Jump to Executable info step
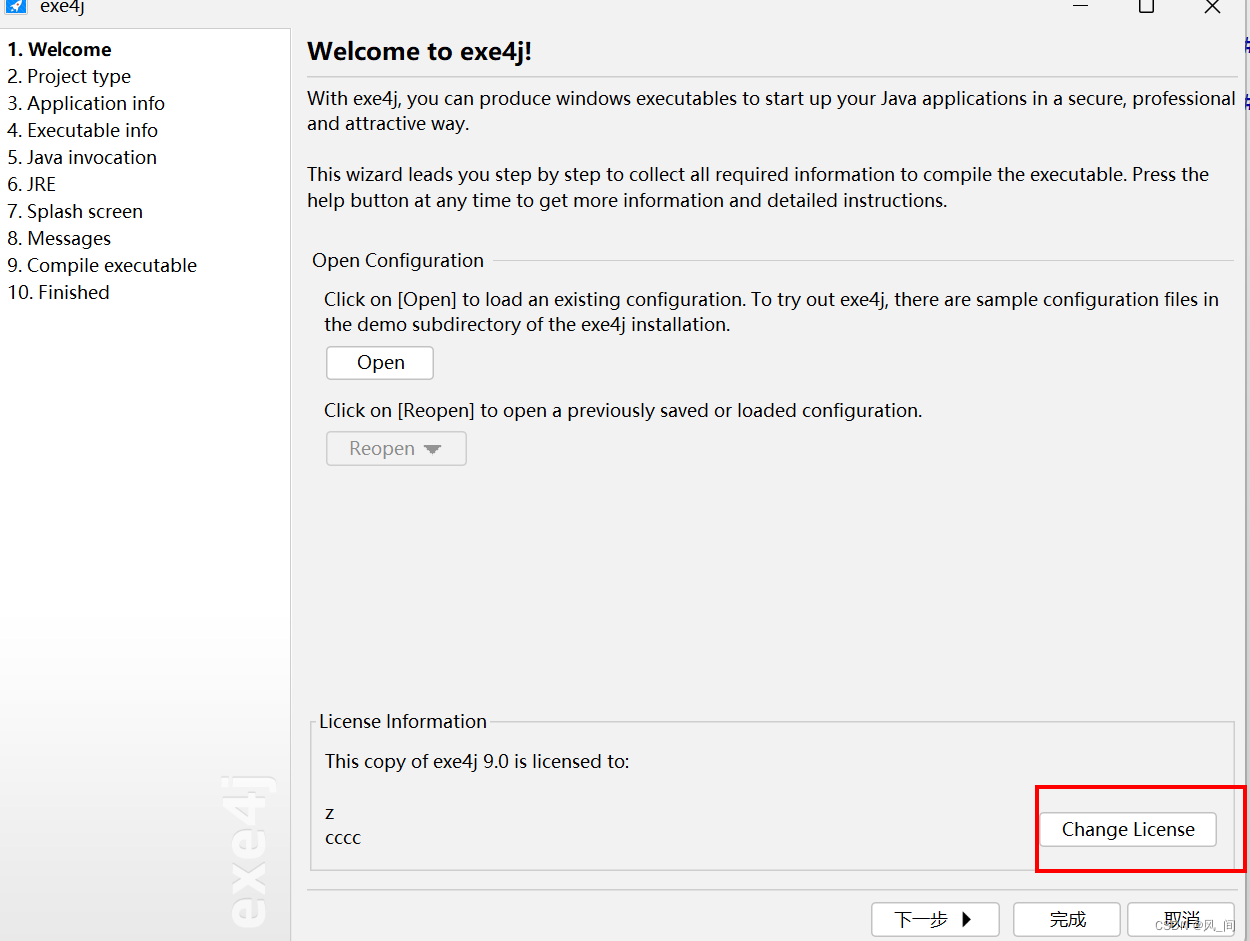1250x941 pixels. [82, 130]
